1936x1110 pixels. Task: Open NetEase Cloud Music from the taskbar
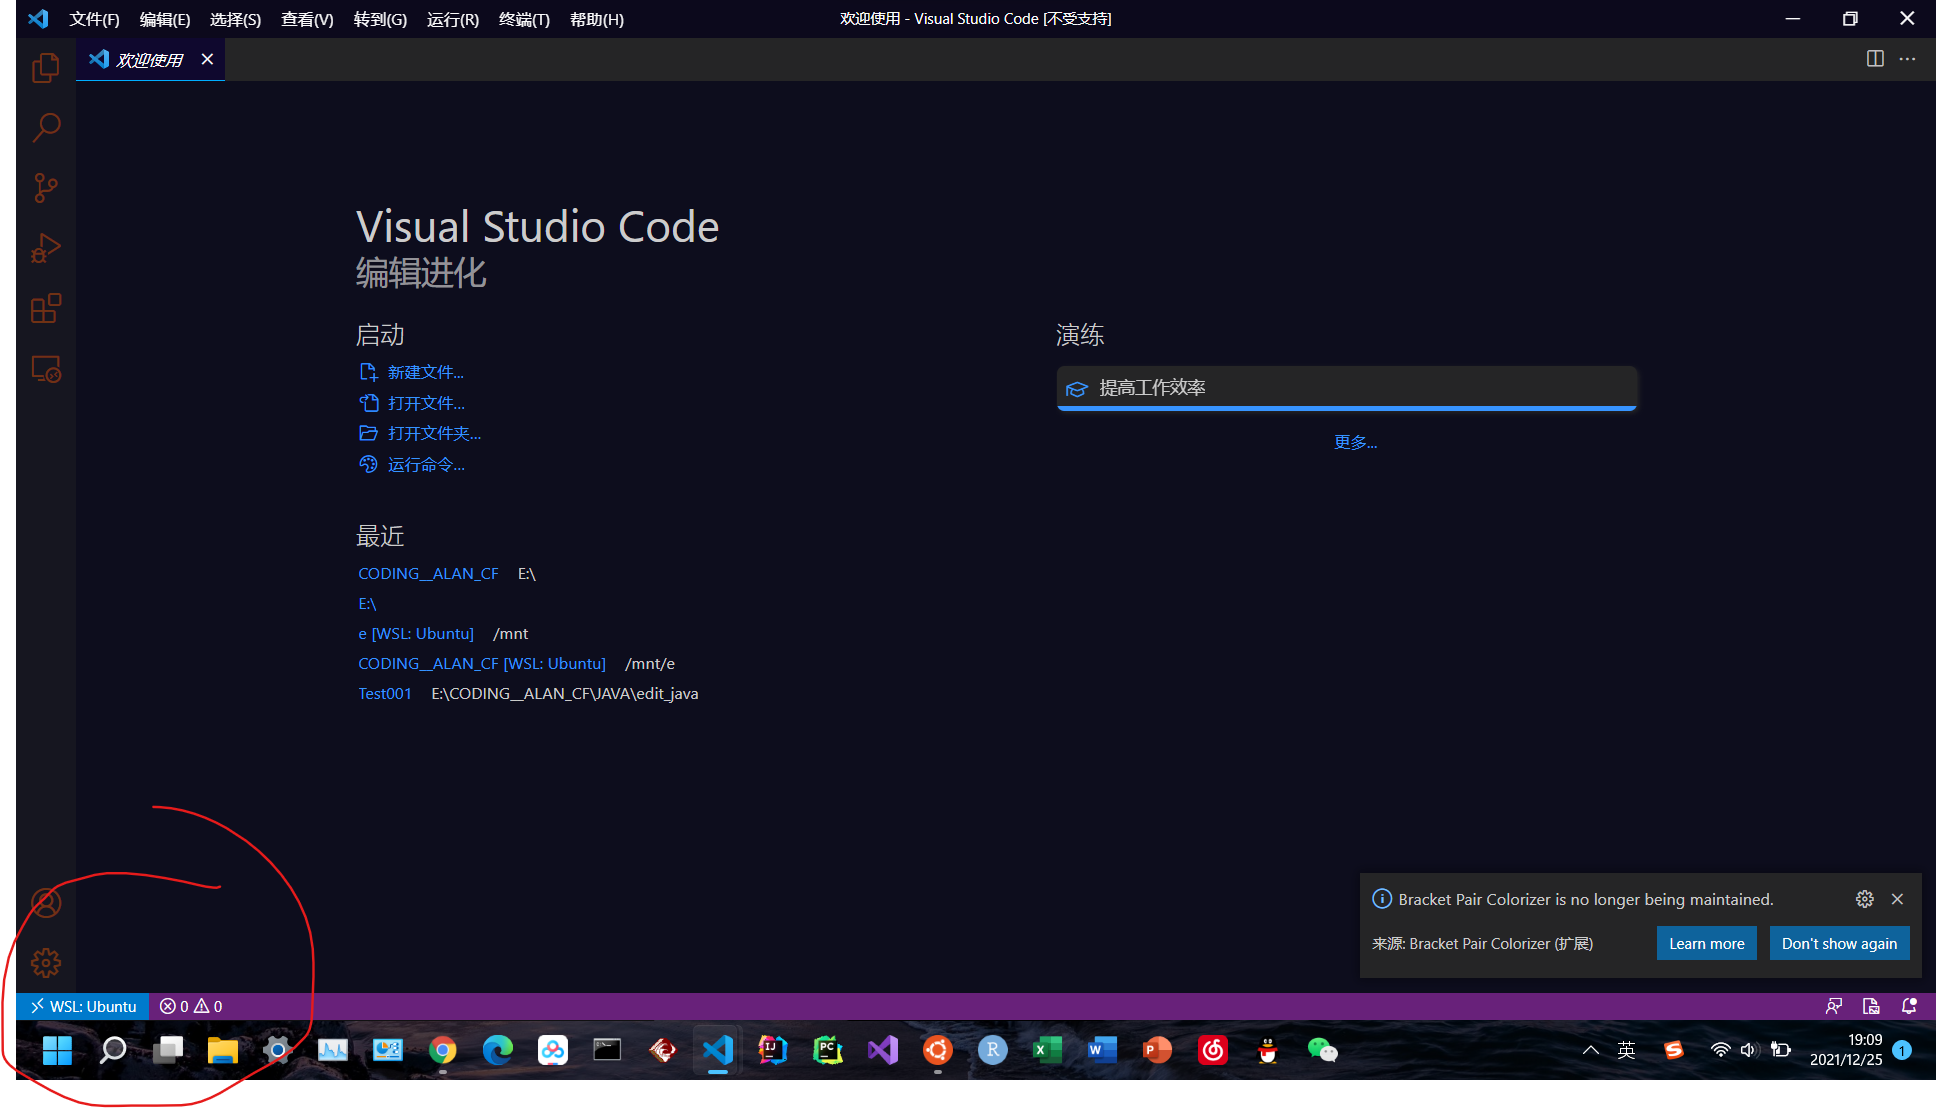[x=1212, y=1050]
